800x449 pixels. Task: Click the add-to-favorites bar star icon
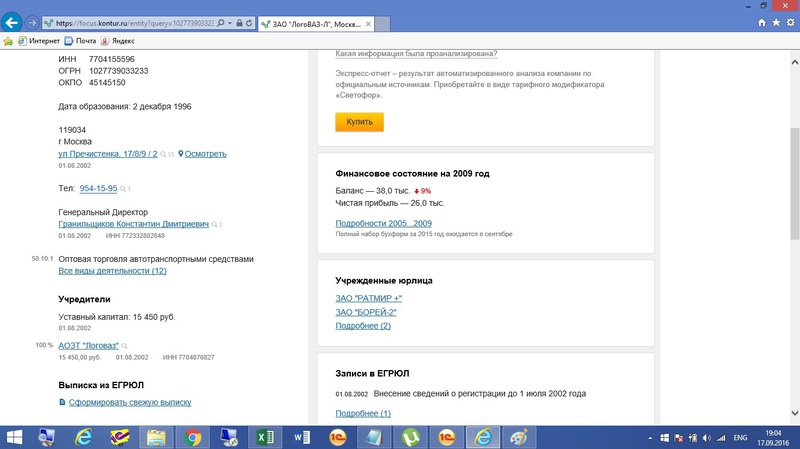click(x=8, y=41)
